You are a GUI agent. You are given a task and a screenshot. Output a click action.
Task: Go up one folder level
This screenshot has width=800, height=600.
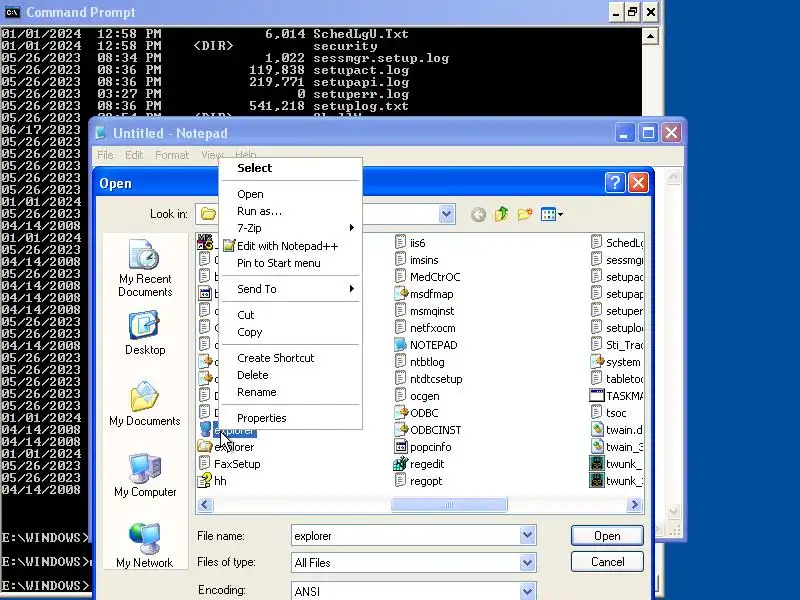click(502, 214)
